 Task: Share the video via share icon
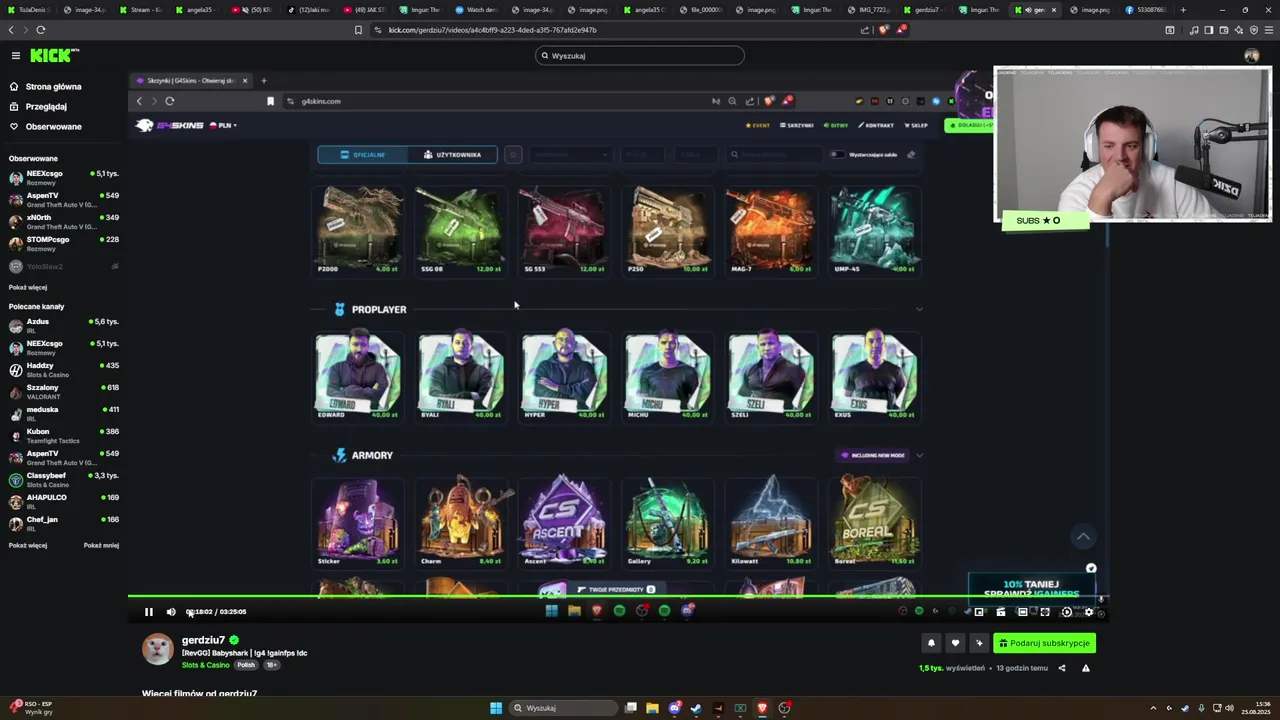tap(1062, 668)
